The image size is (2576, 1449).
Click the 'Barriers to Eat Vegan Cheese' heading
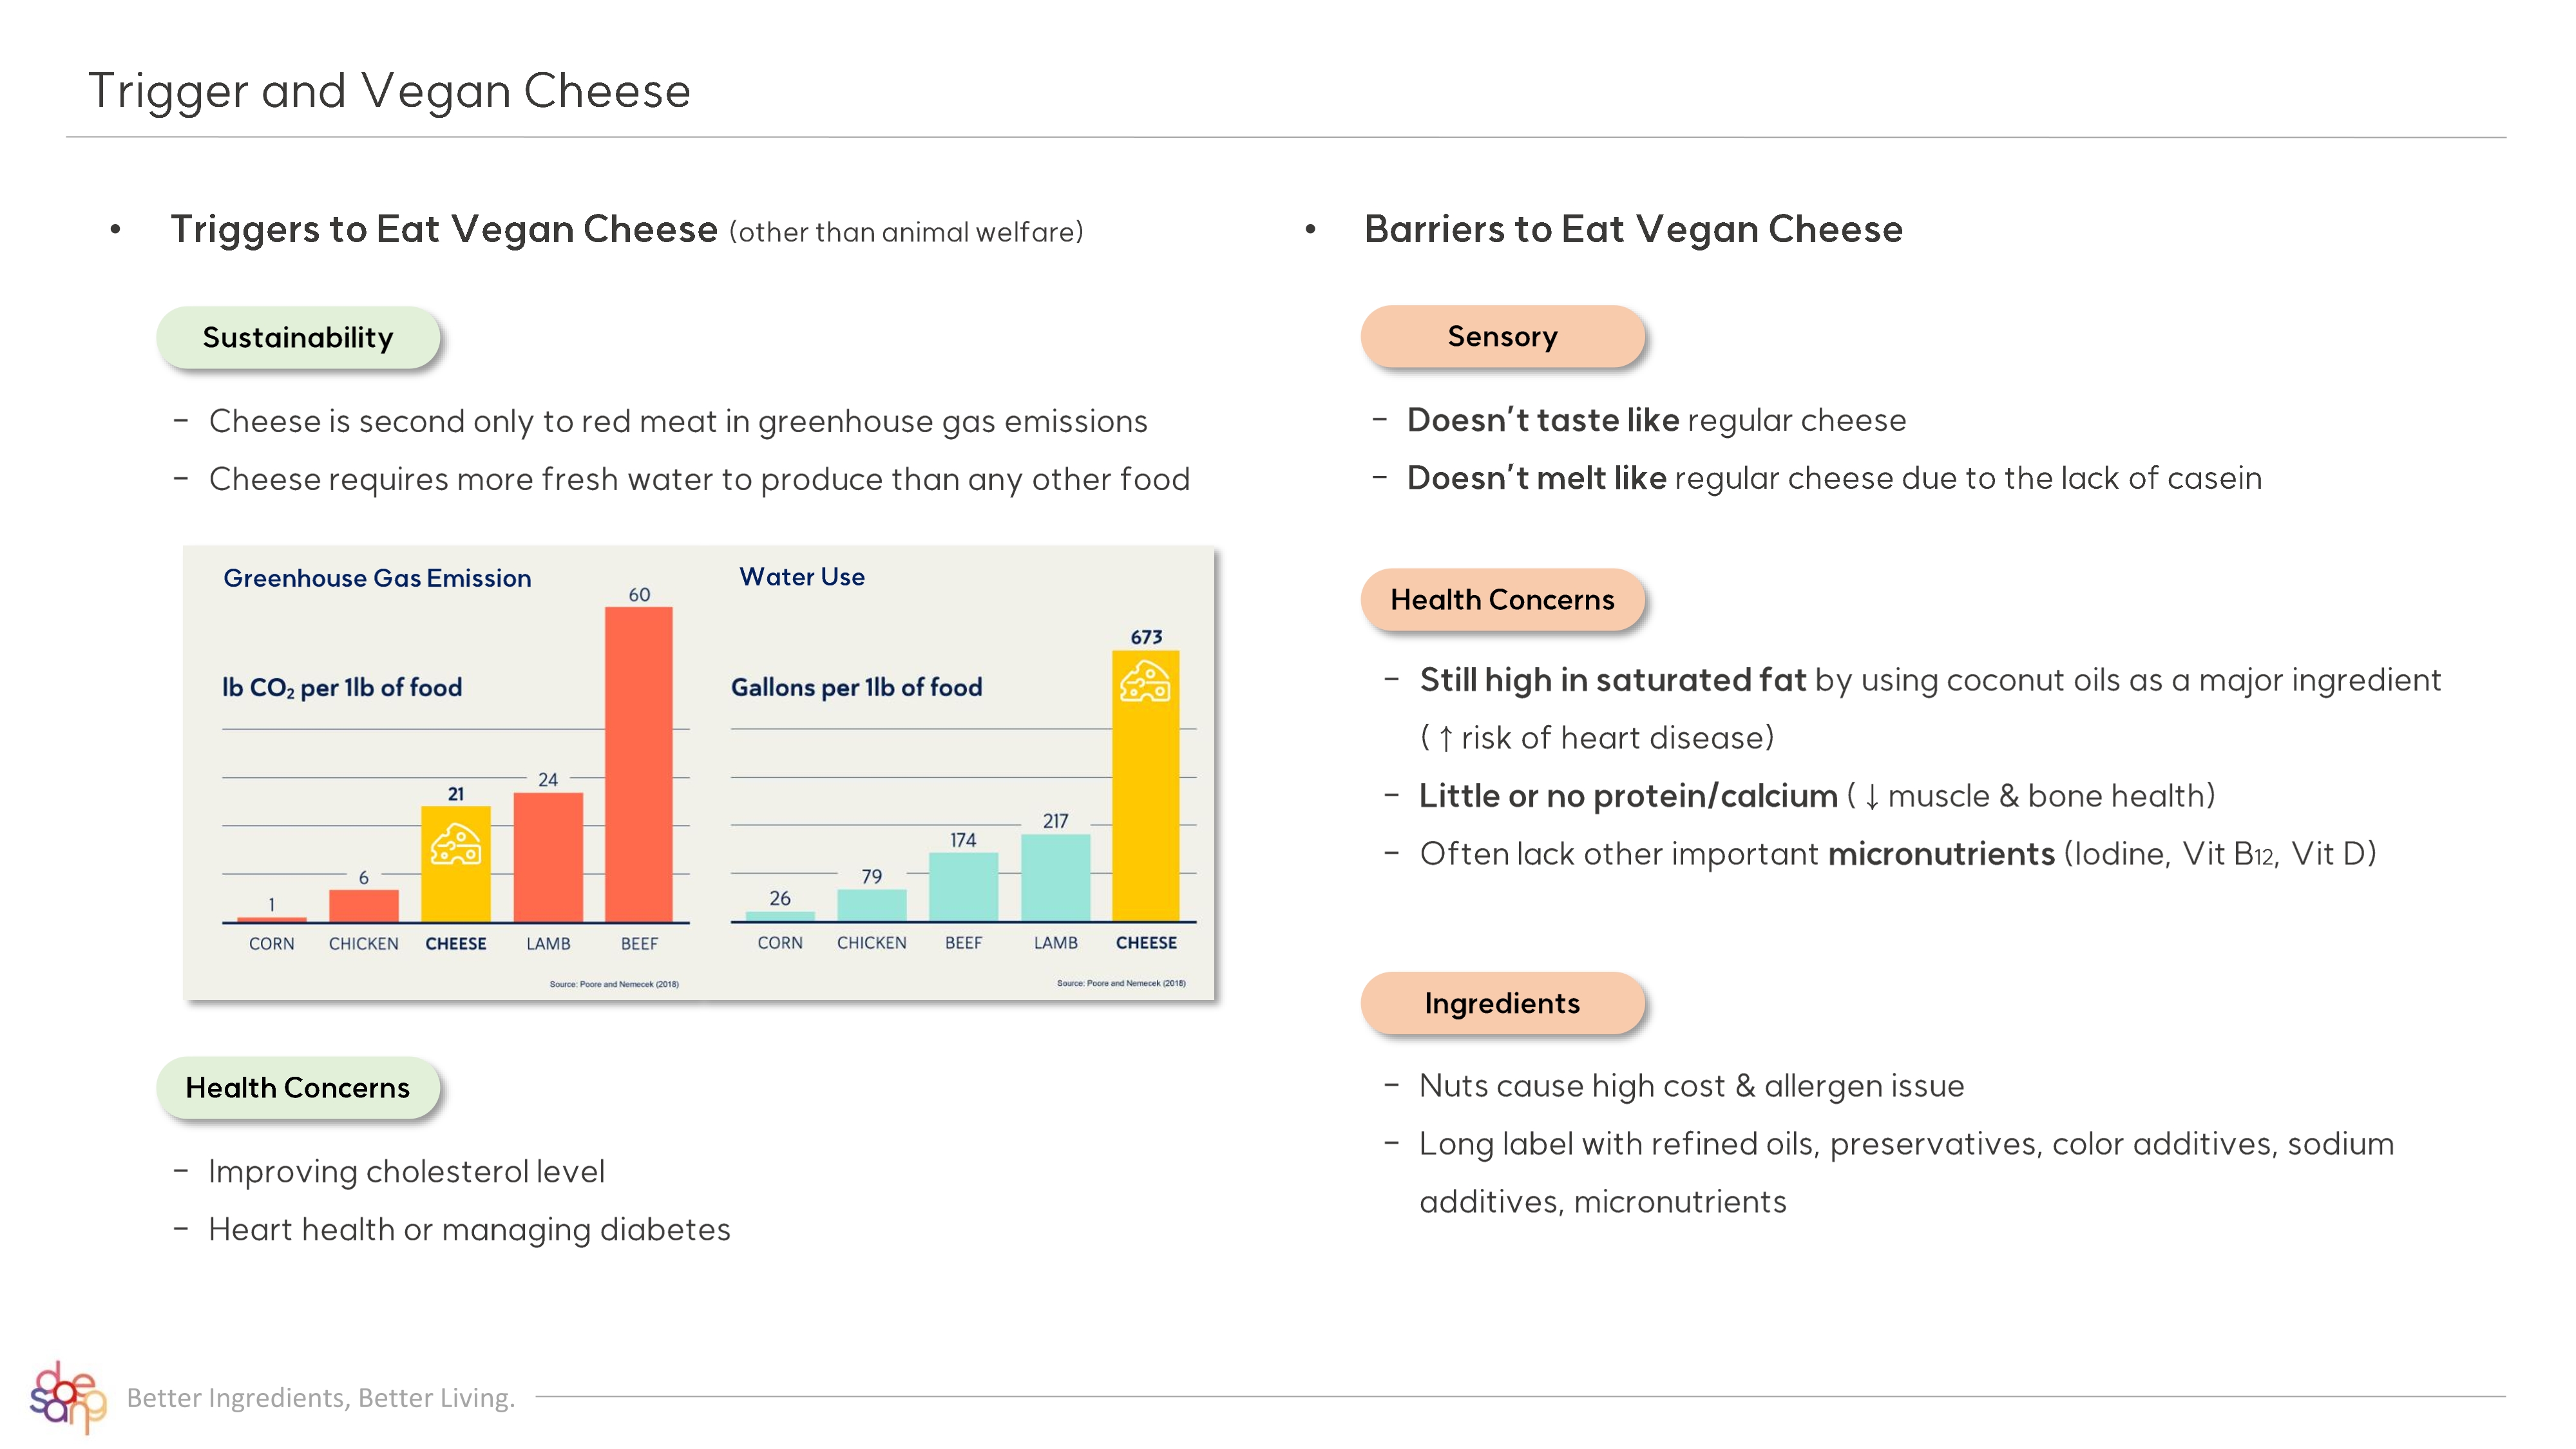point(1633,230)
